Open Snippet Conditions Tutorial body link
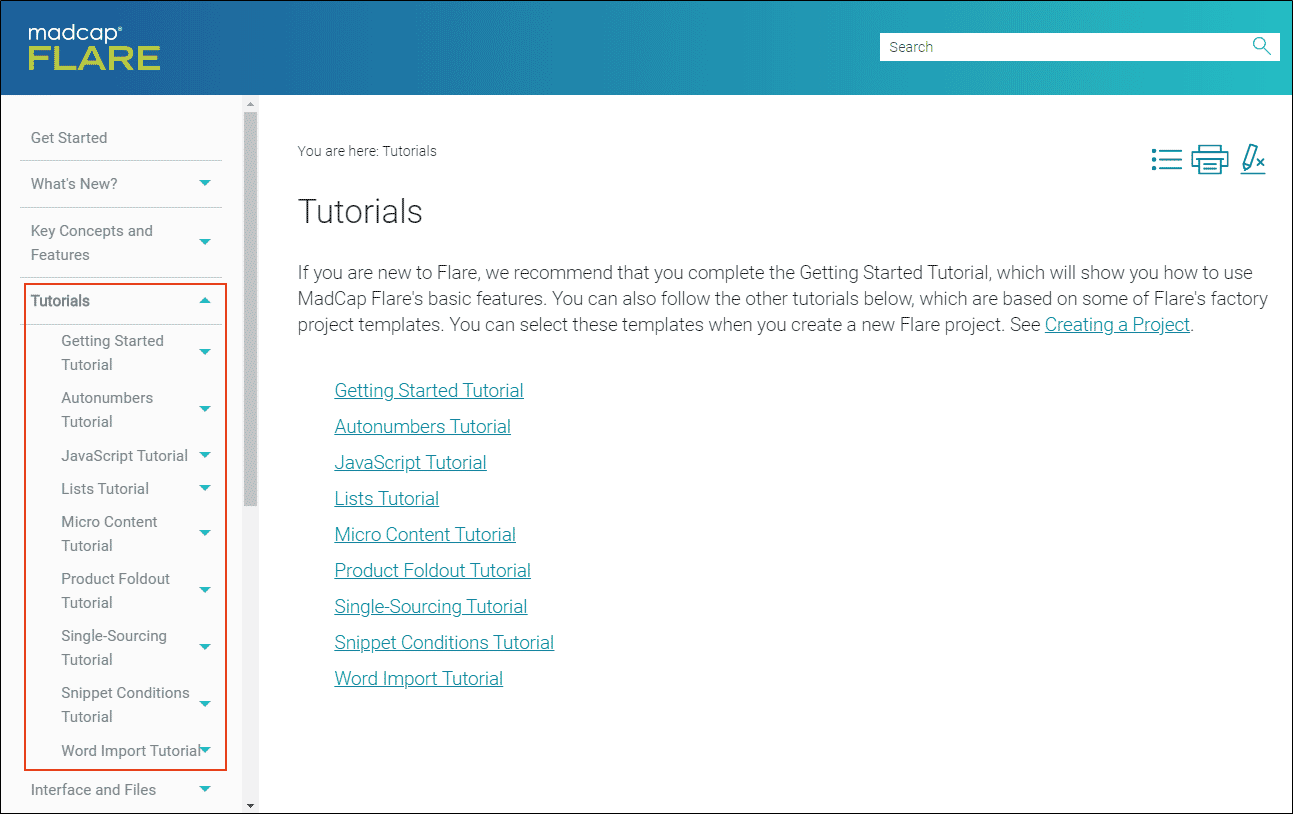 click(x=444, y=642)
